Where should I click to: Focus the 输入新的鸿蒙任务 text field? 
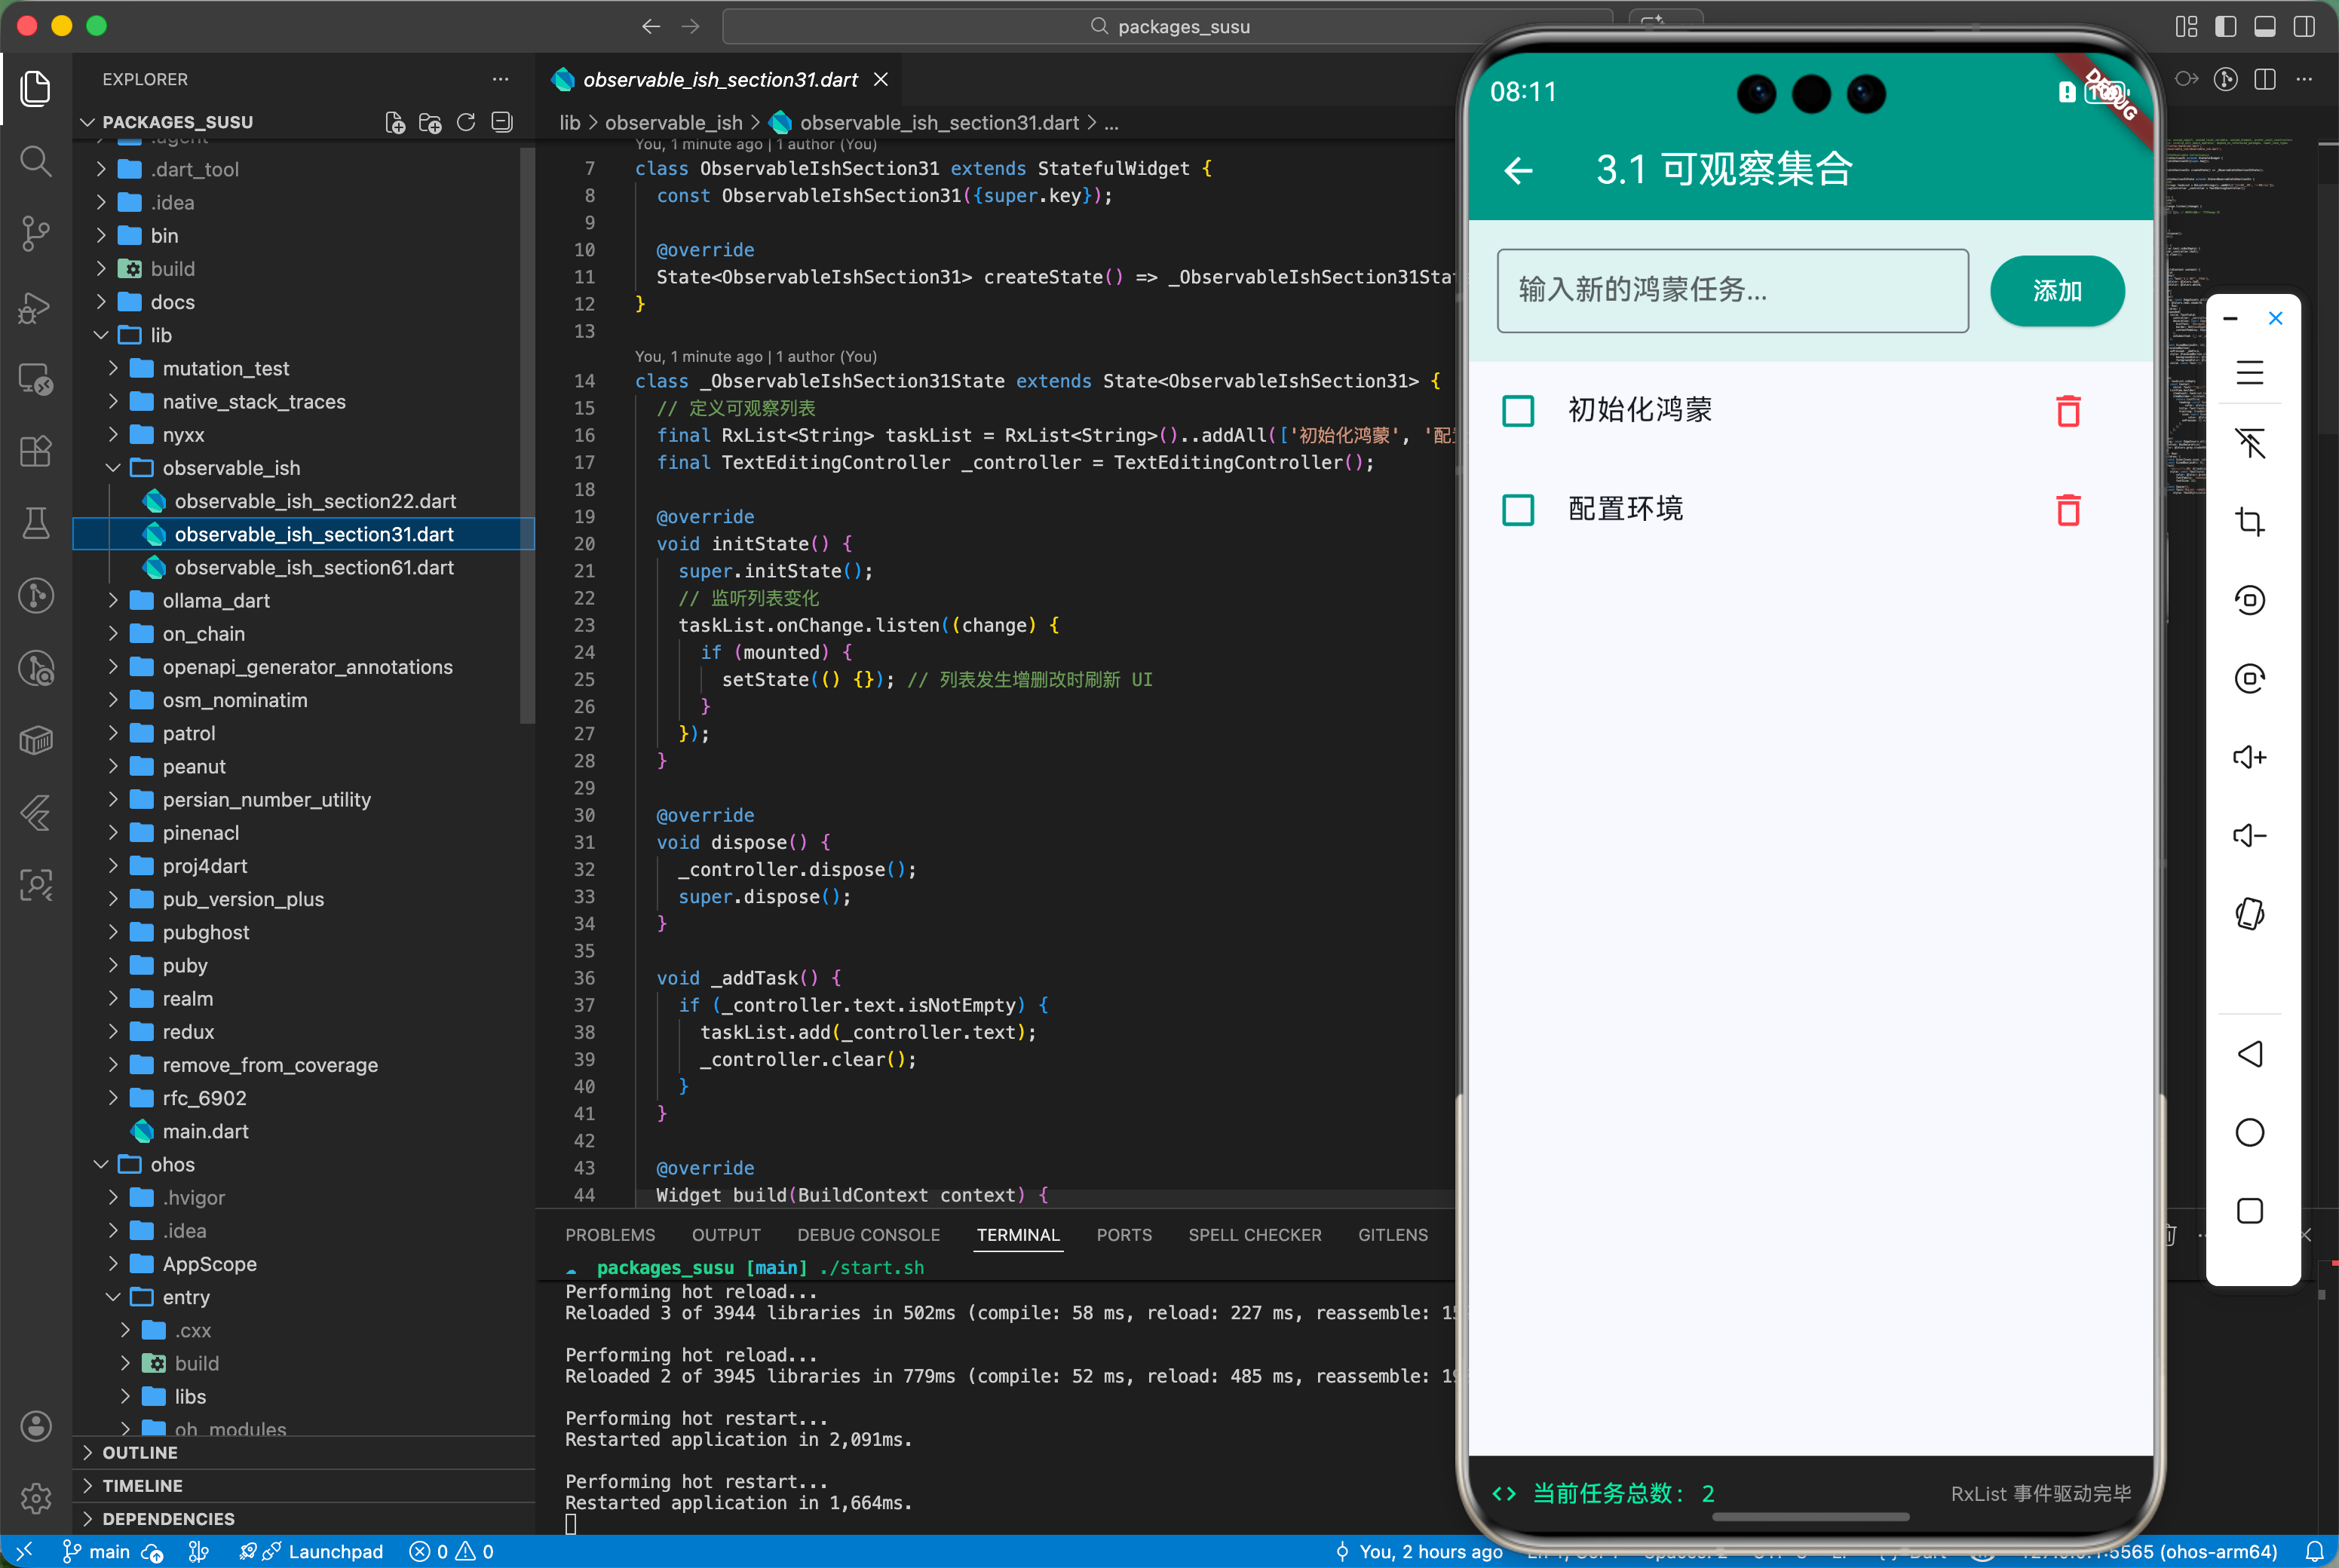(1732, 290)
